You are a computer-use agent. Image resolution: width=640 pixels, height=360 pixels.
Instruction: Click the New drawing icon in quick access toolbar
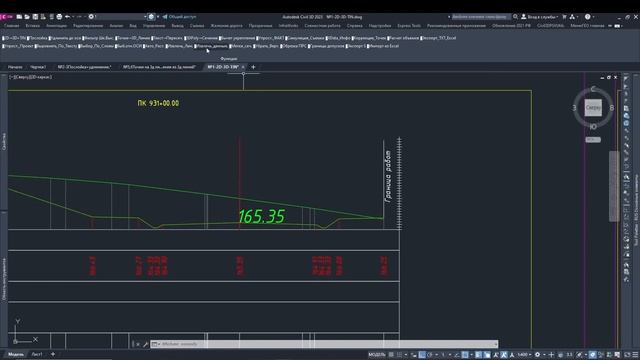(19, 17)
